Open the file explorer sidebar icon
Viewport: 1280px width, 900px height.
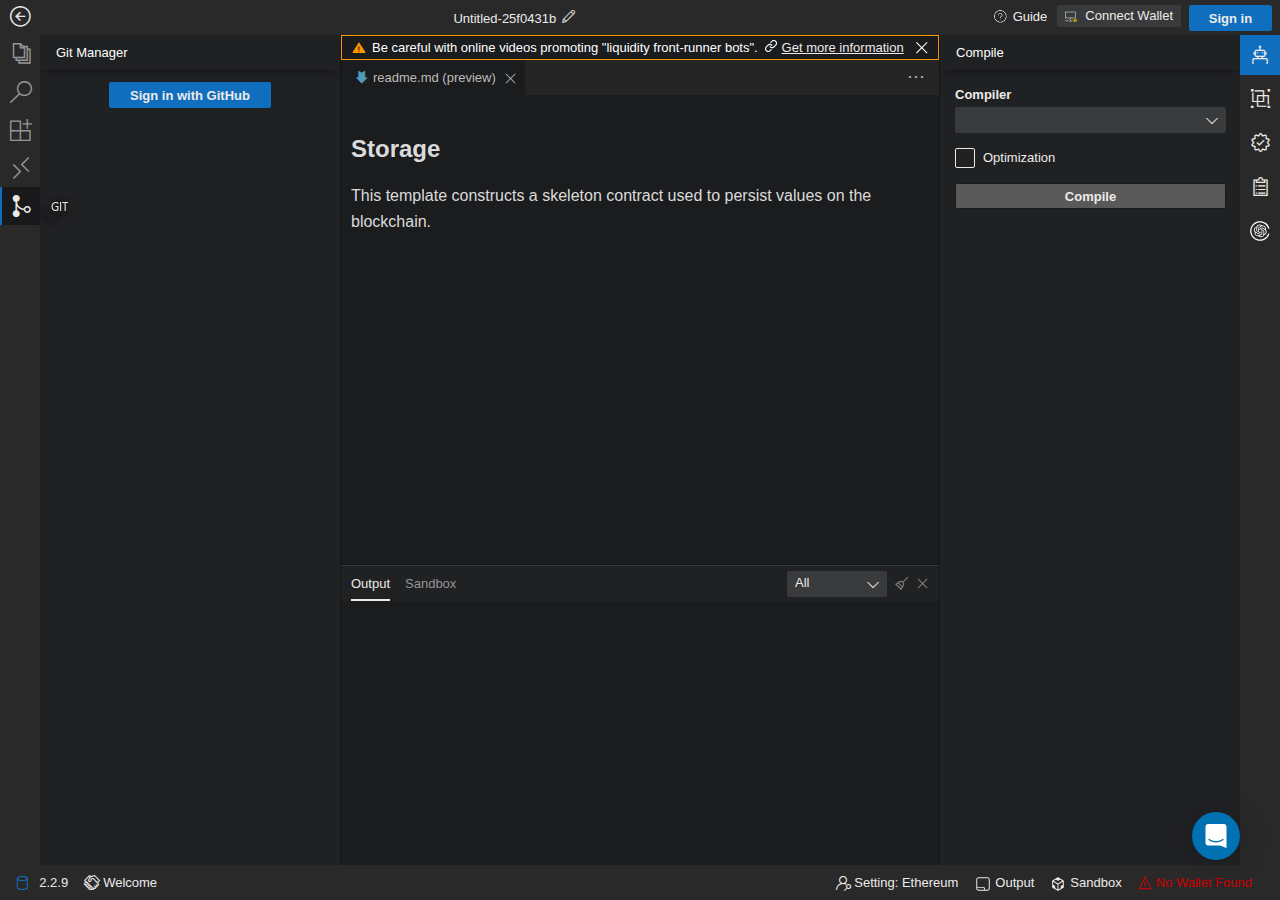[20, 54]
